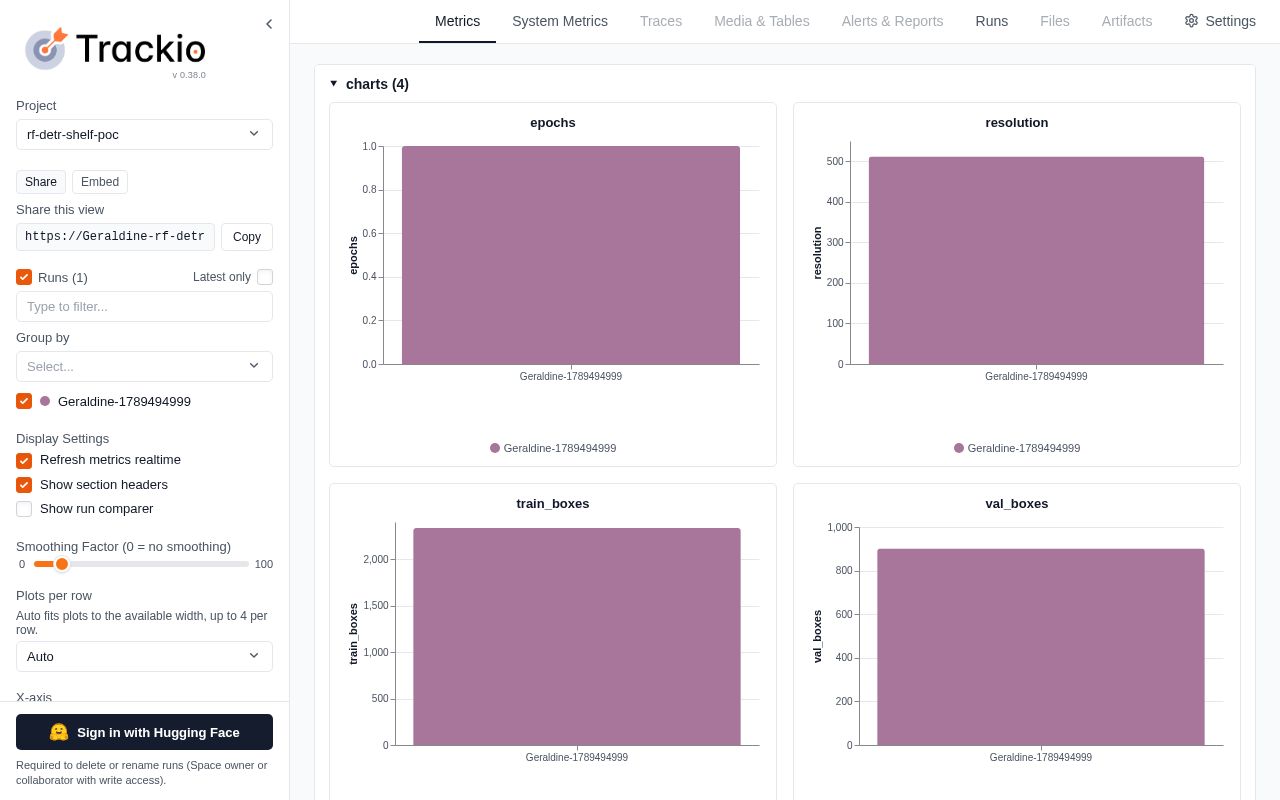Click 'Geraldine-1789494999' legend text in resolution chart
Screen dimensions: 1280x800
click(x=1024, y=448)
